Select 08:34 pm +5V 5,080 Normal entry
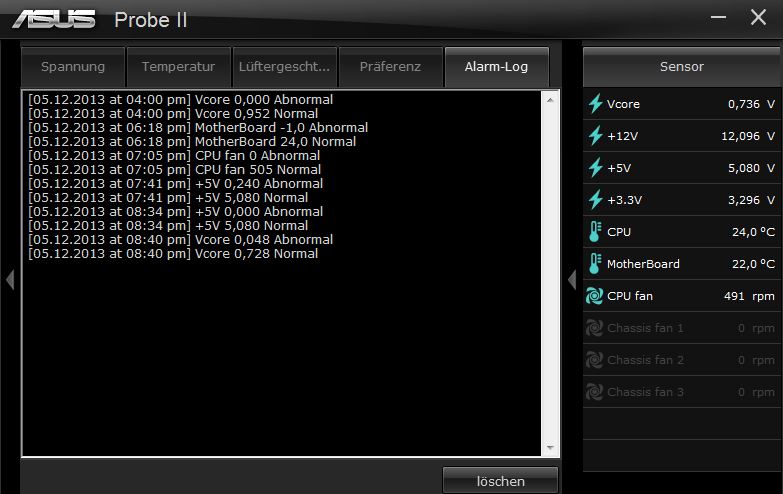This screenshot has height=494, width=783. click(168, 225)
